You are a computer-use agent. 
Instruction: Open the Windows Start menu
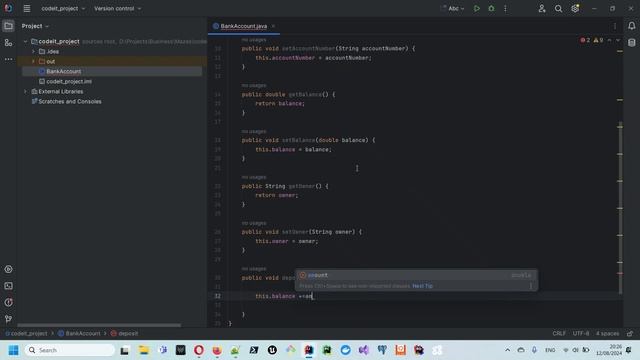pos(13,350)
